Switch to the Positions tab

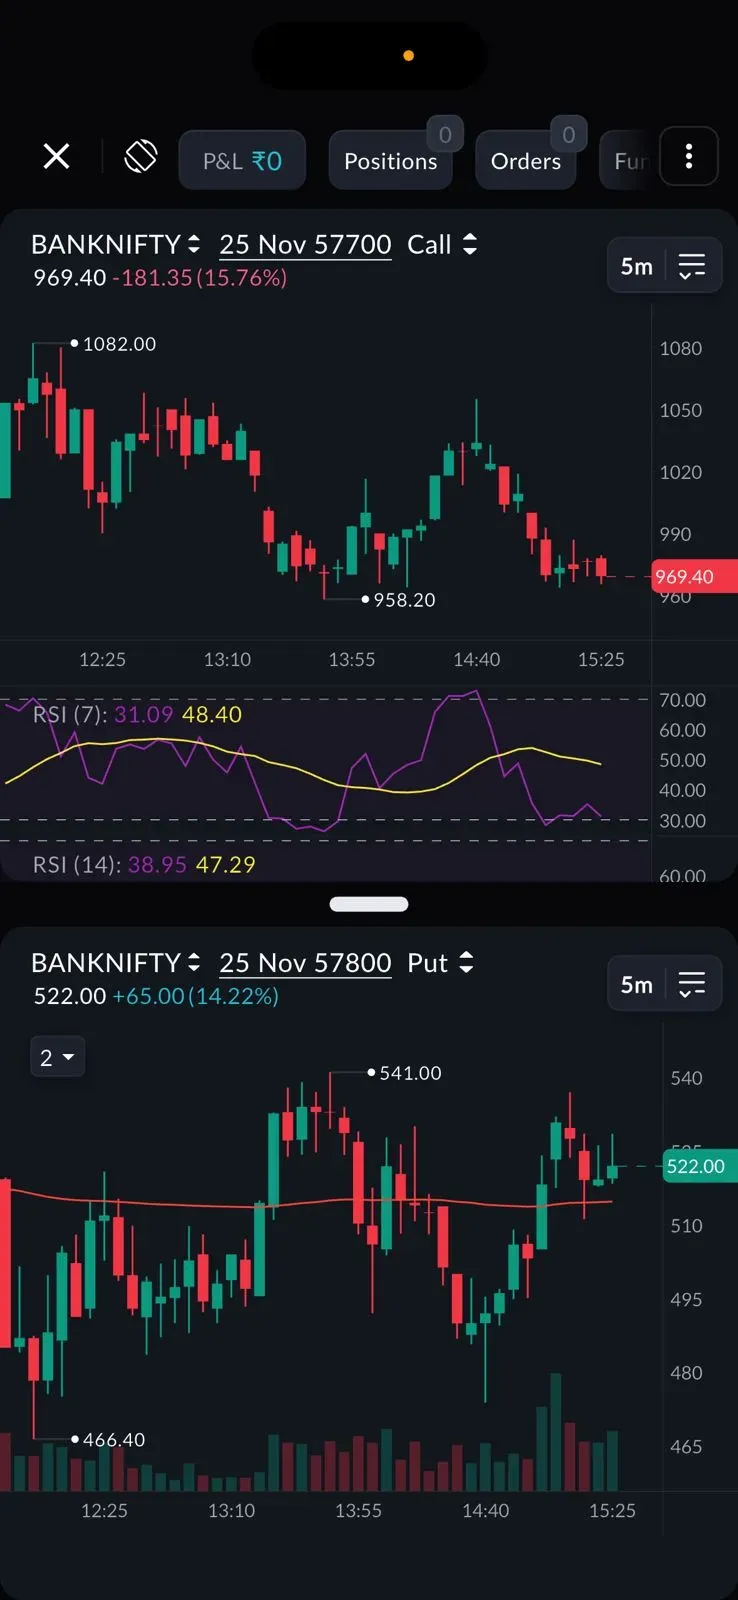pyautogui.click(x=391, y=161)
